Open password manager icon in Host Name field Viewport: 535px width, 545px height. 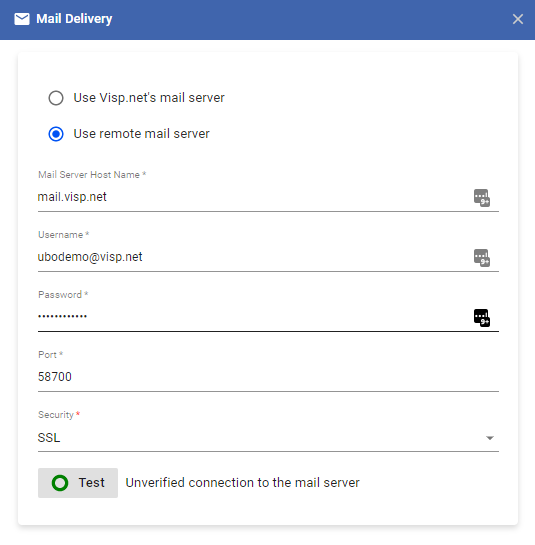coord(482,198)
